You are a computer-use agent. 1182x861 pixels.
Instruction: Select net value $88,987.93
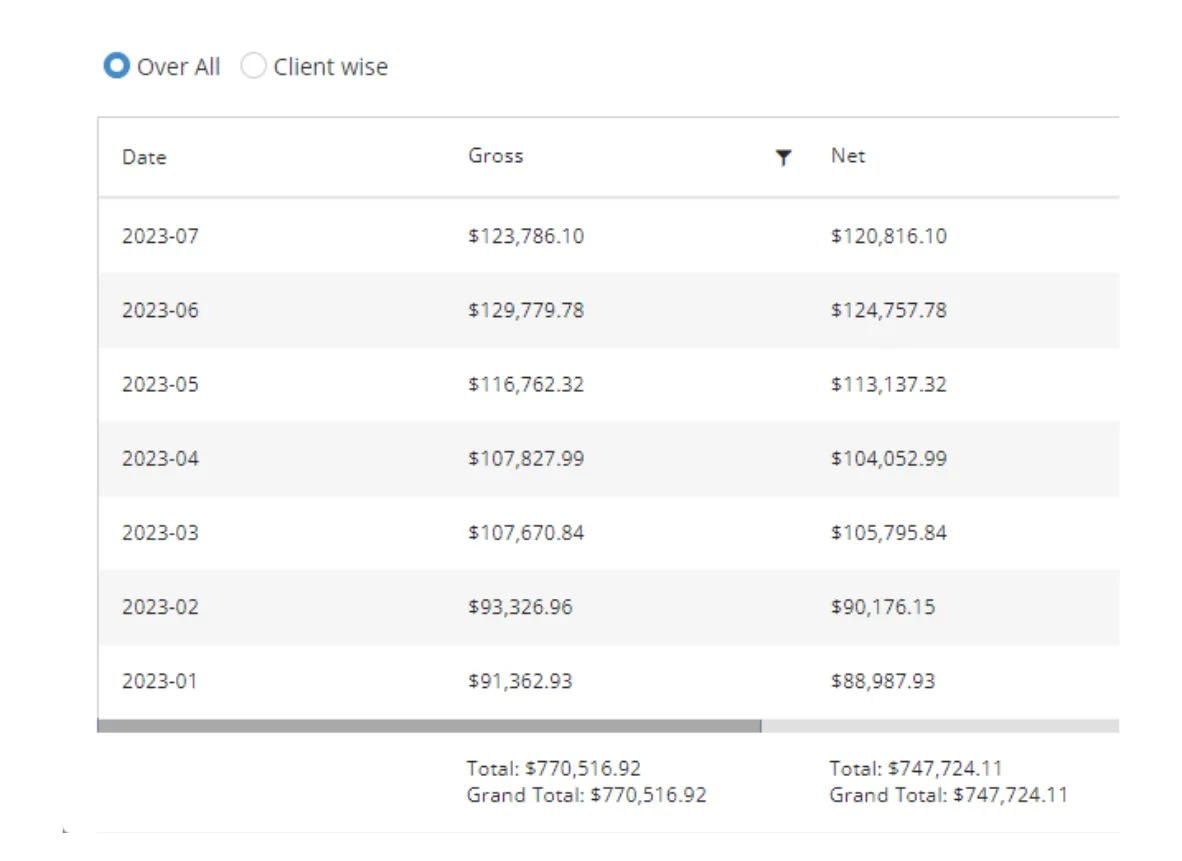pos(882,681)
